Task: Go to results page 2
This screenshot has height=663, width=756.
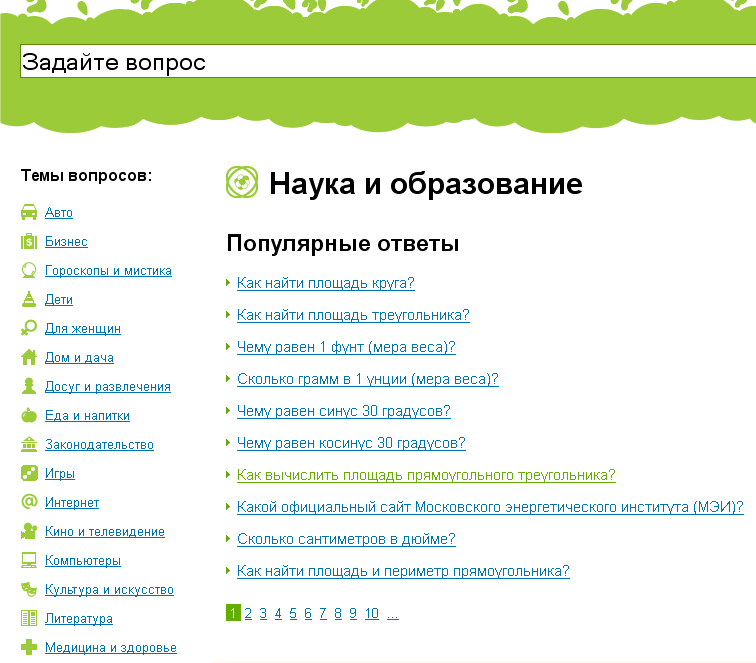Action: pos(248,613)
